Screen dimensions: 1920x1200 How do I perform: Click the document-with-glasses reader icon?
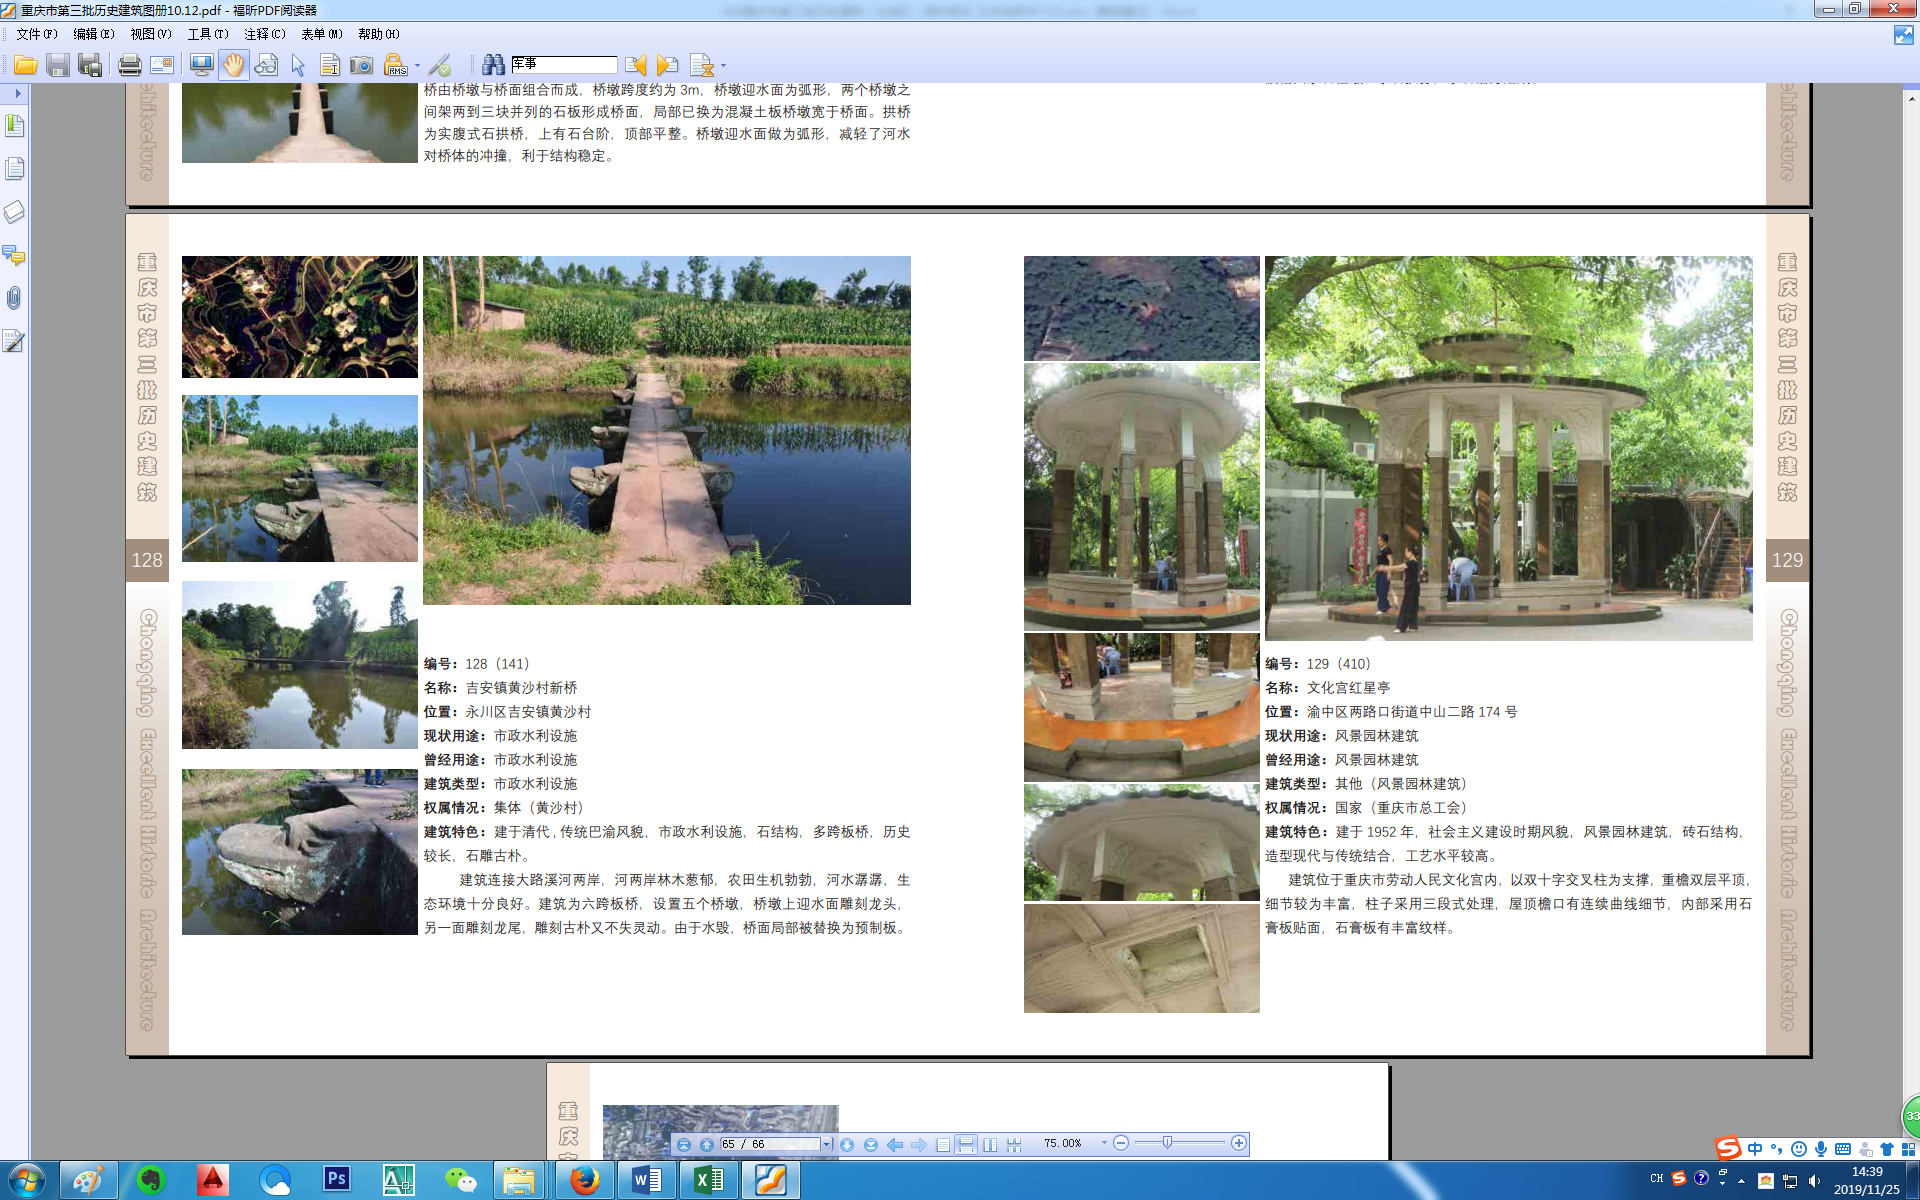266,65
